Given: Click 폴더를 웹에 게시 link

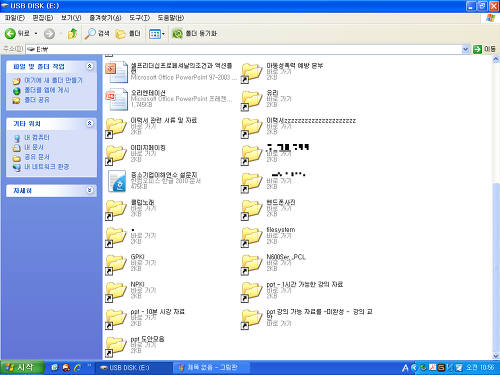Looking at the screenshot, I should pyautogui.click(x=47, y=90).
